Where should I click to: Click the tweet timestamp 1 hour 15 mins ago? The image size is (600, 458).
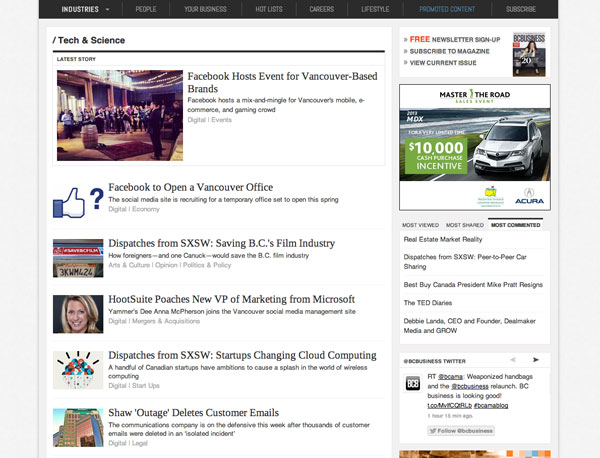click(450, 416)
